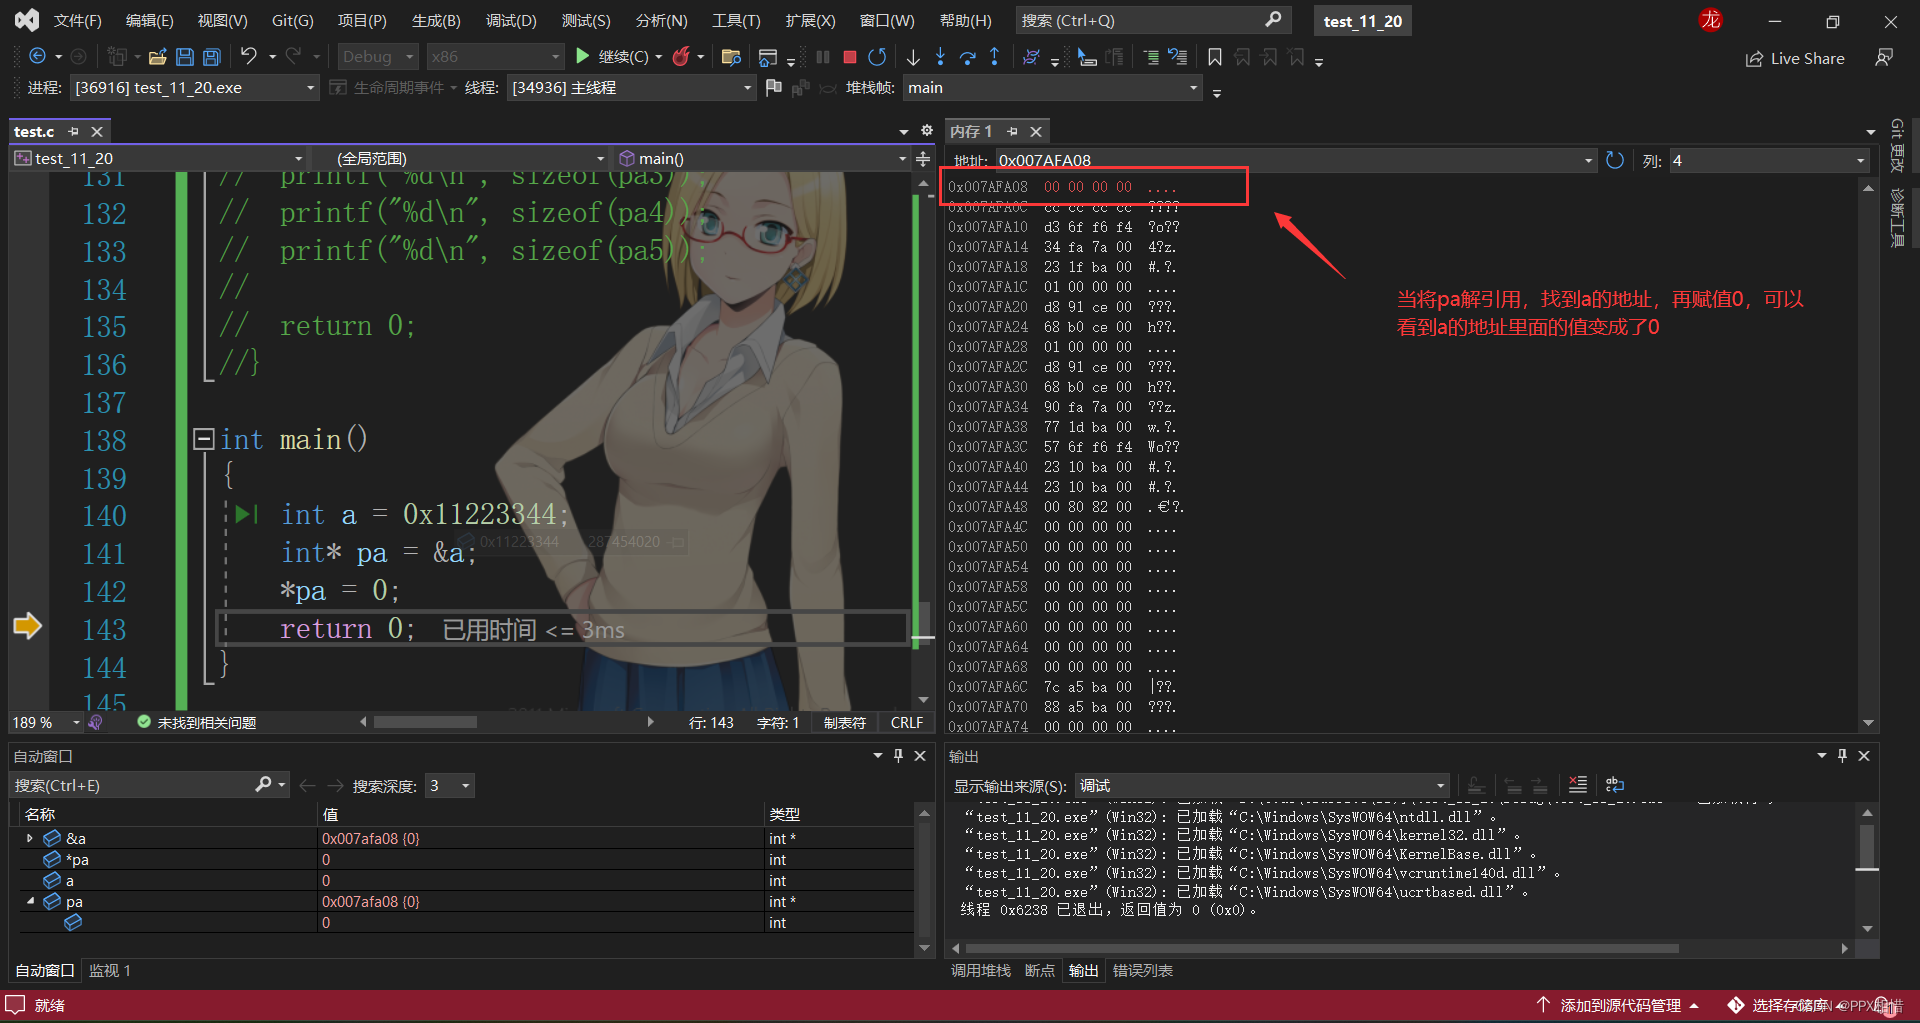The height and width of the screenshot is (1023, 1920).
Task: Click Show Next Statement down arrow
Action: pos(913,57)
